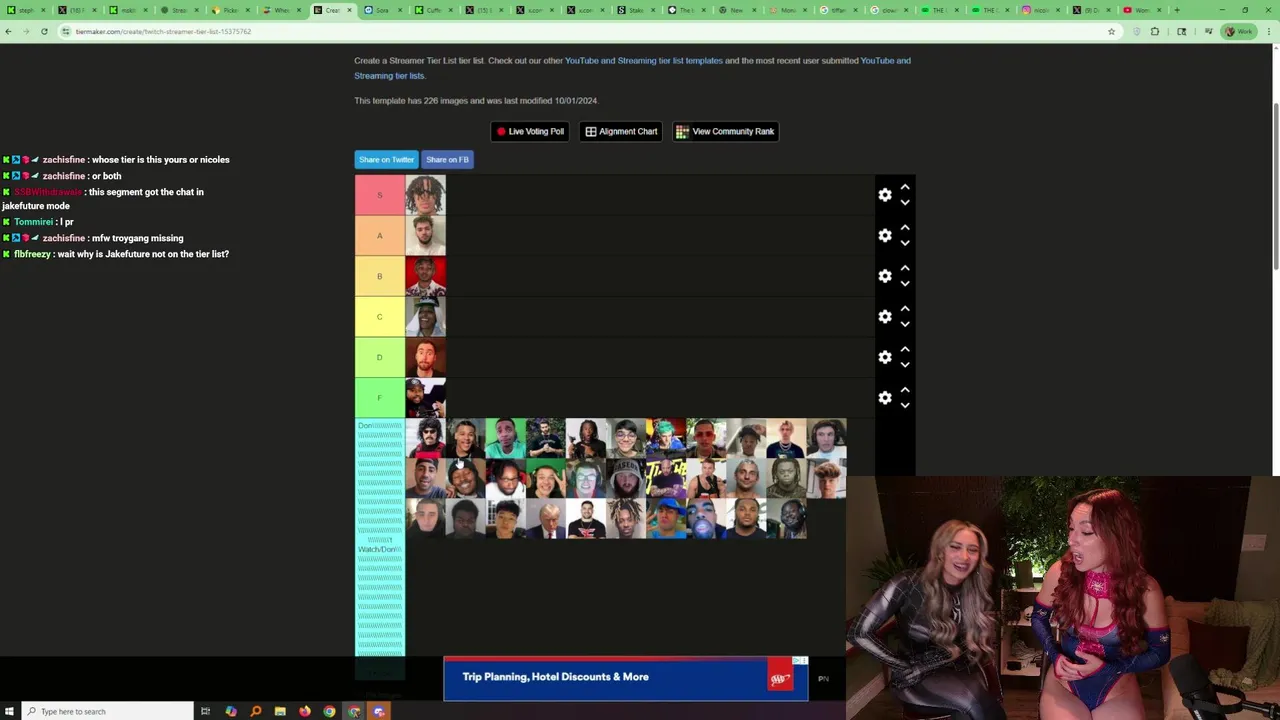Image resolution: width=1280 pixels, height=720 pixels.
Task: Open browser extensions puzzle icon
Action: pos(1155,31)
